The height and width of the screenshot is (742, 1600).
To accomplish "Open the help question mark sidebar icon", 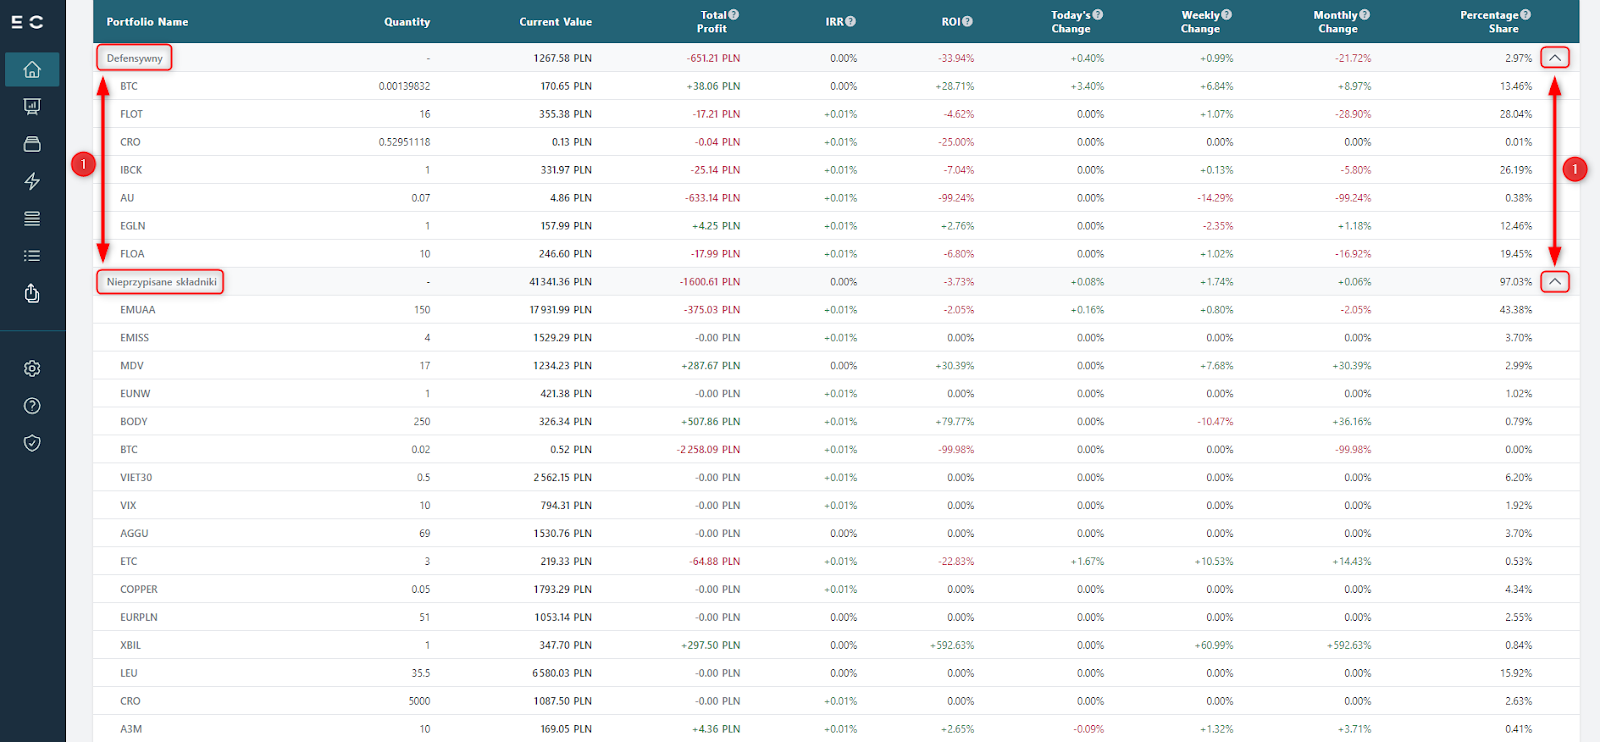I will [32, 405].
